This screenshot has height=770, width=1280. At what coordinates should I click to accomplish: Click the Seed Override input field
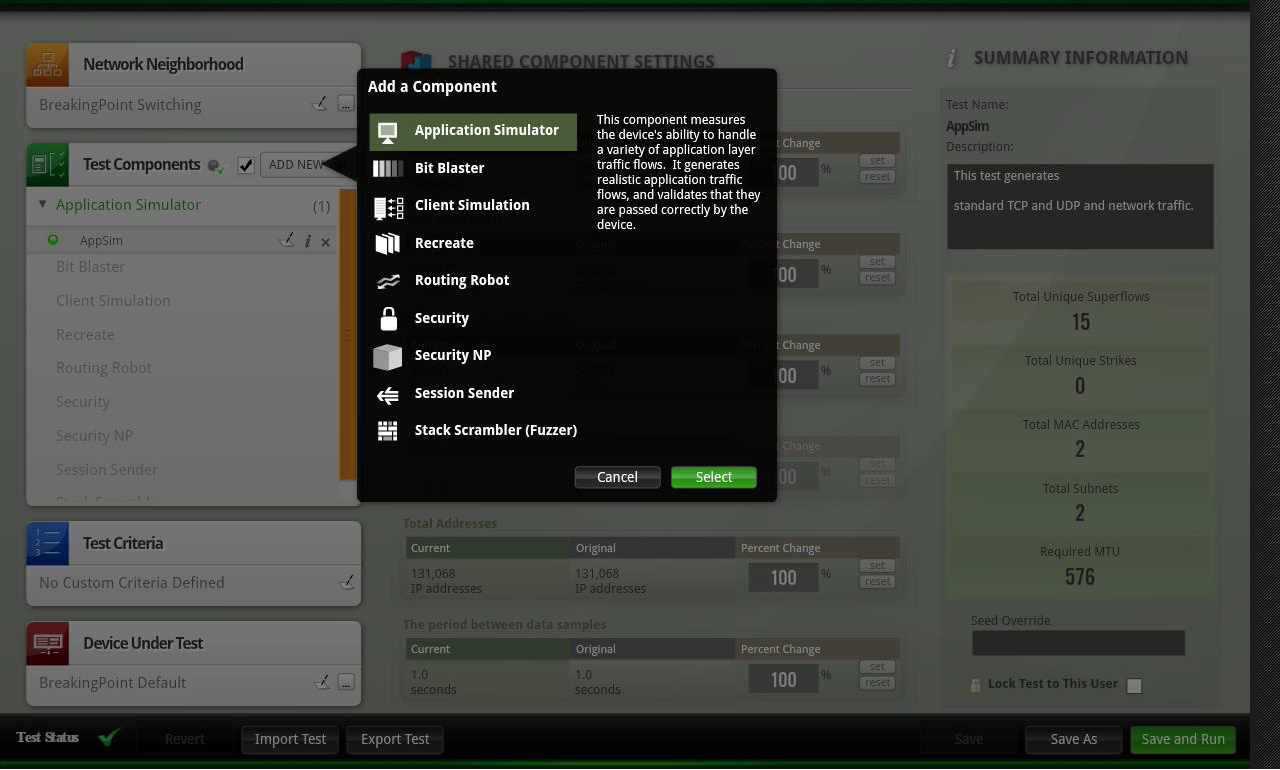(1078, 643)
